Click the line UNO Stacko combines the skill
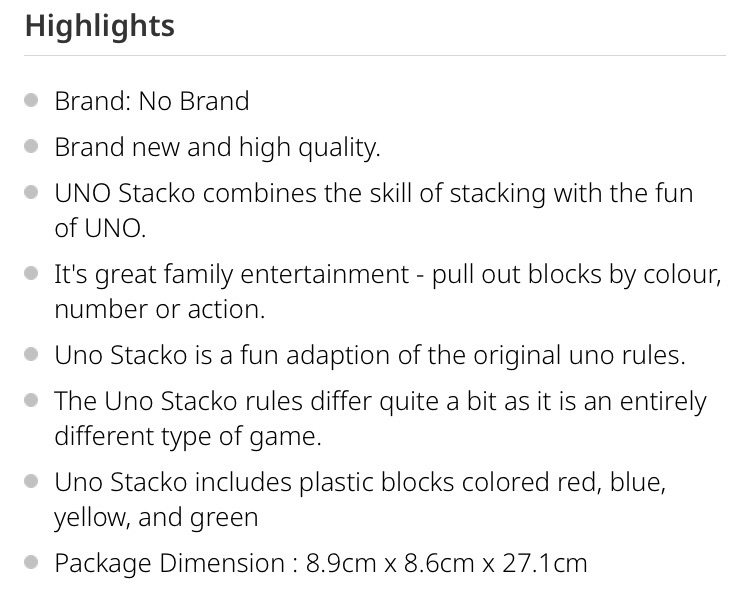750x612 pixels. 374,194
